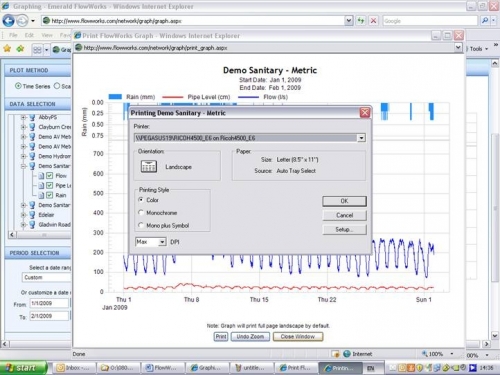Image resolution: width=500 pixels, height=375 pixels.
Task: Click the Edelair station icon
Action: (32, 215)
